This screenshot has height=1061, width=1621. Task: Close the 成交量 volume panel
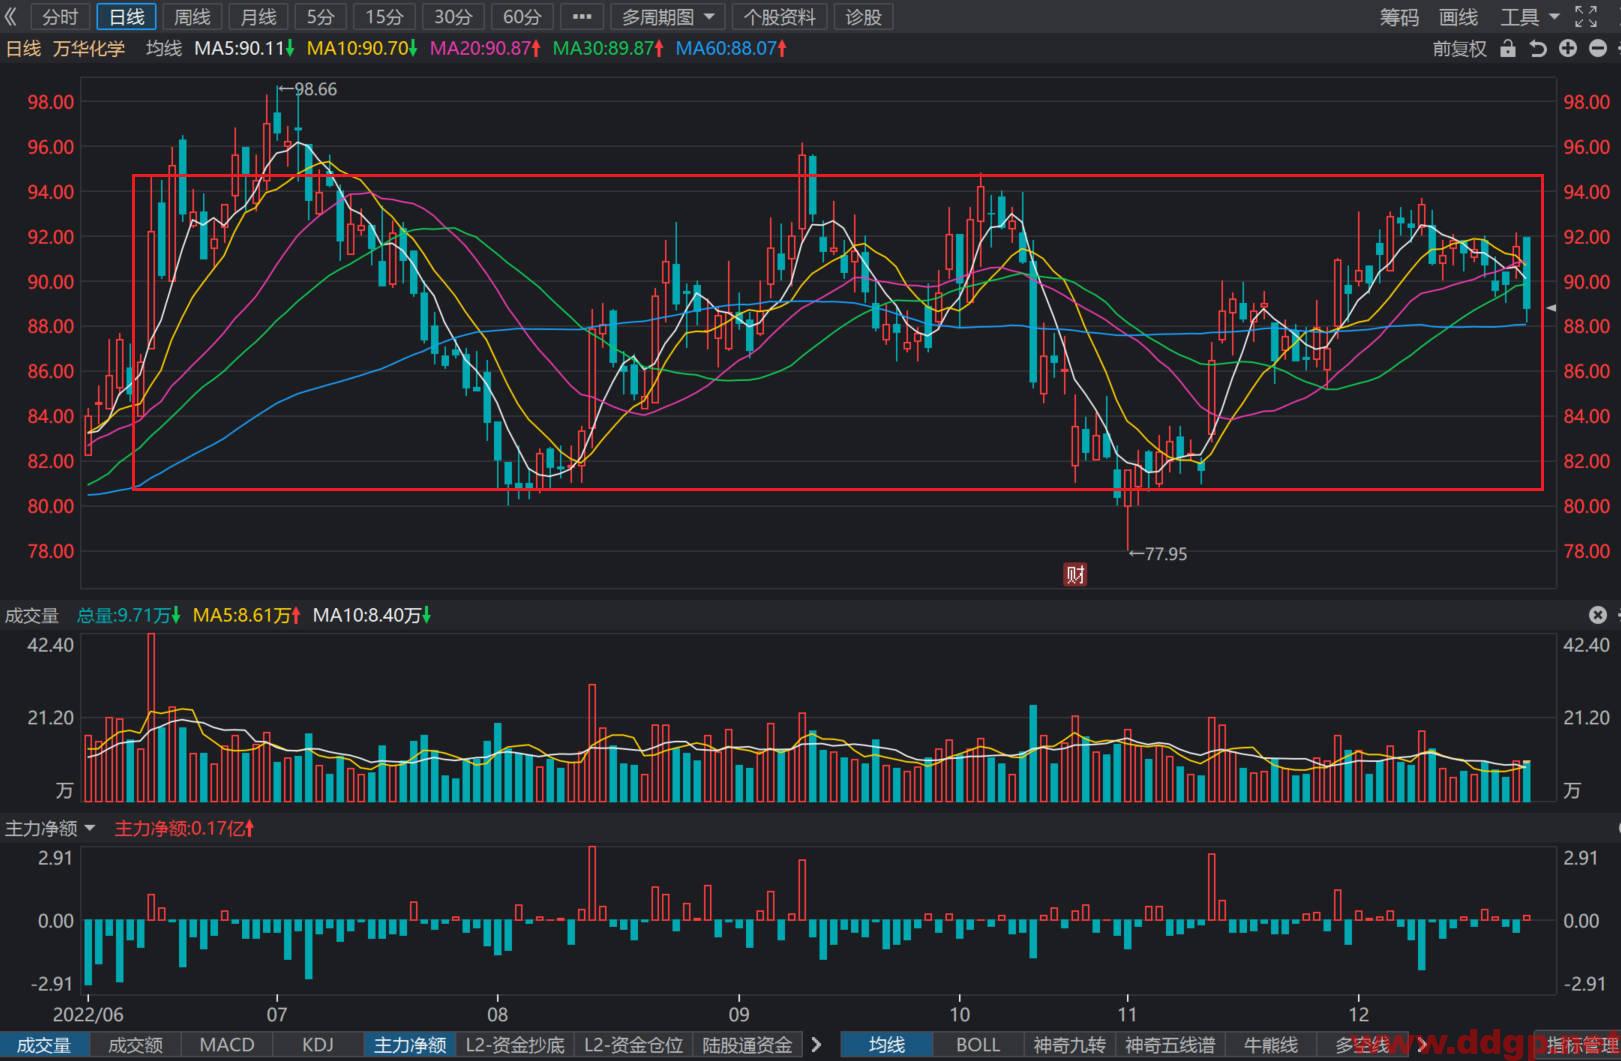click(x=1598, y=615)
